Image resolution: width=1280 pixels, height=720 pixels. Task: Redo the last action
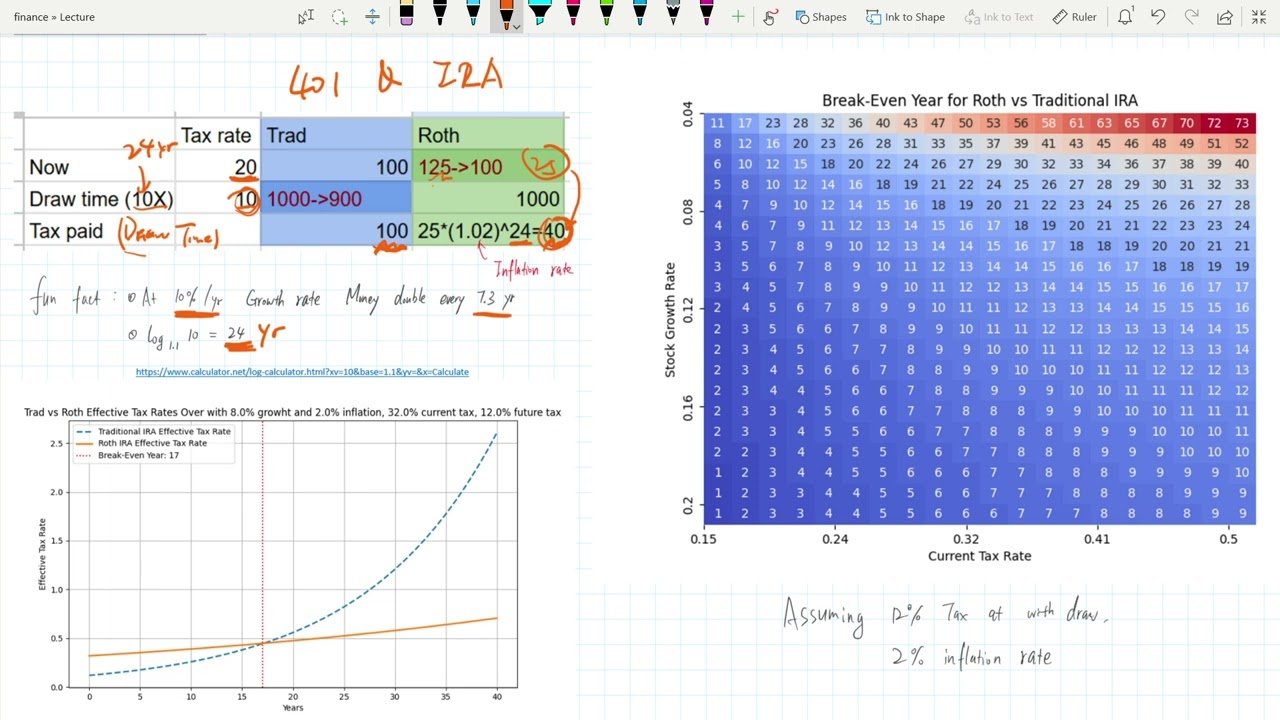(x=1191, y=16)
